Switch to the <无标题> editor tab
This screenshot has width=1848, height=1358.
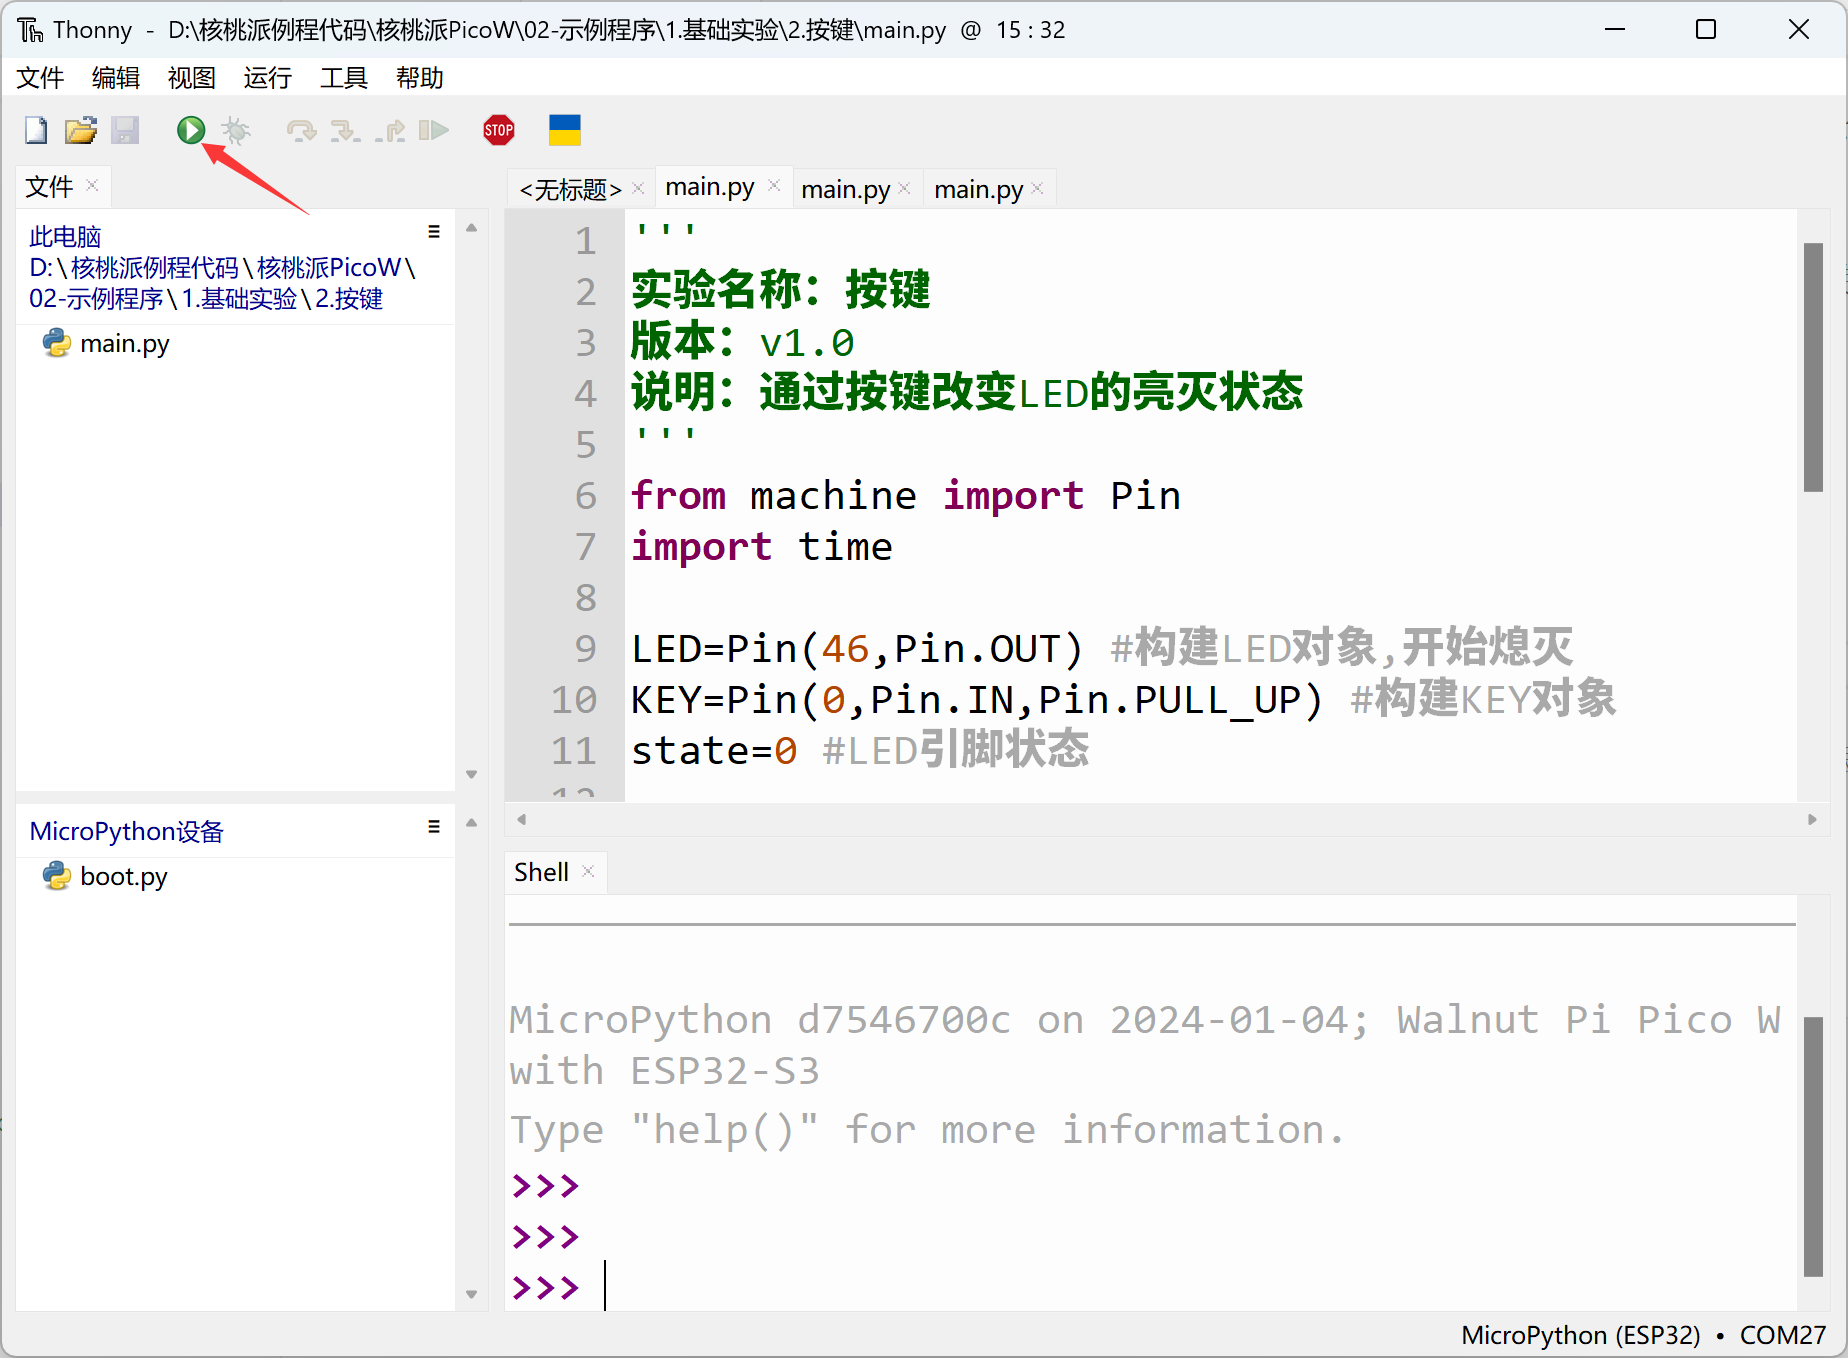click(570, 189)
